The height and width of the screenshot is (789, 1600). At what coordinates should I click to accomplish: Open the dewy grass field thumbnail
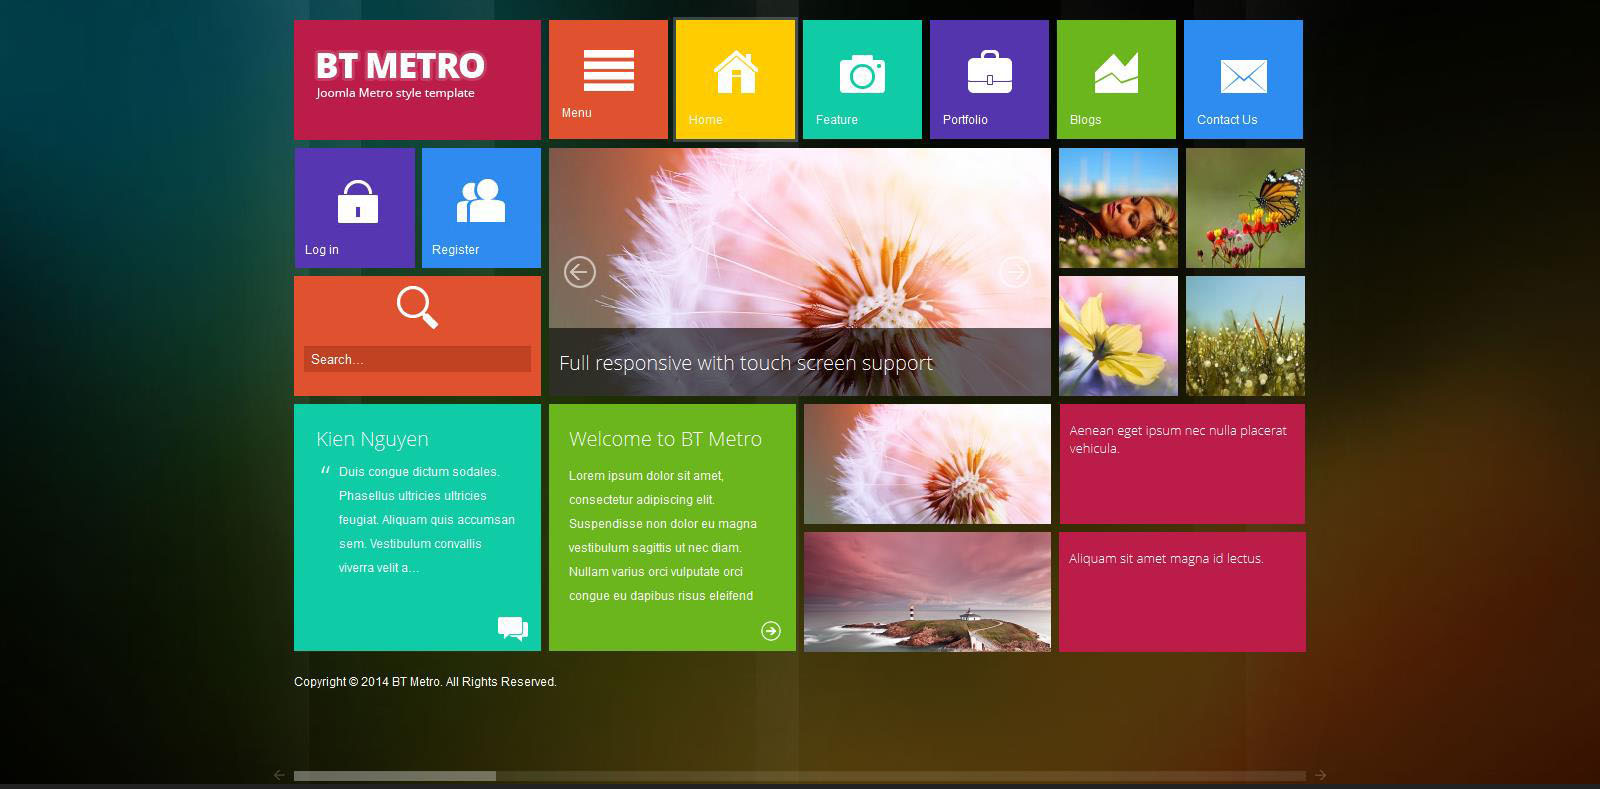click(x=1245, y=336)
